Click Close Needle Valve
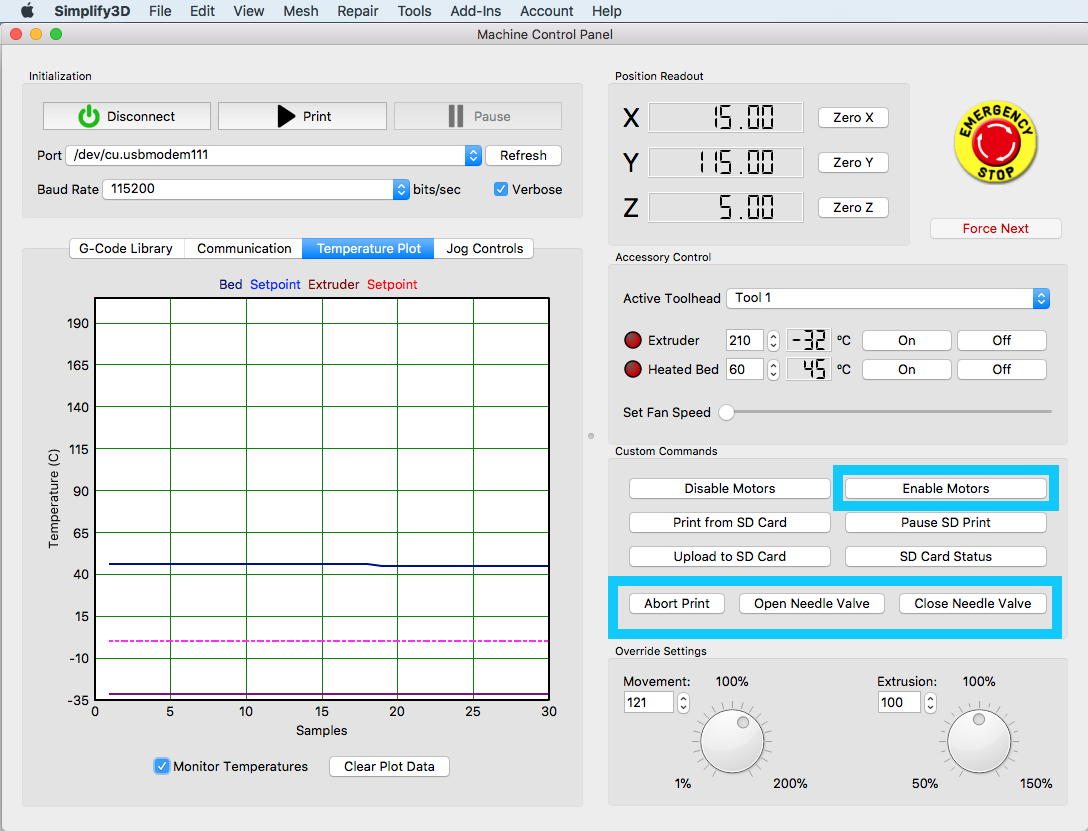This screenshot has height=831, width=1088. click(972, 603)
